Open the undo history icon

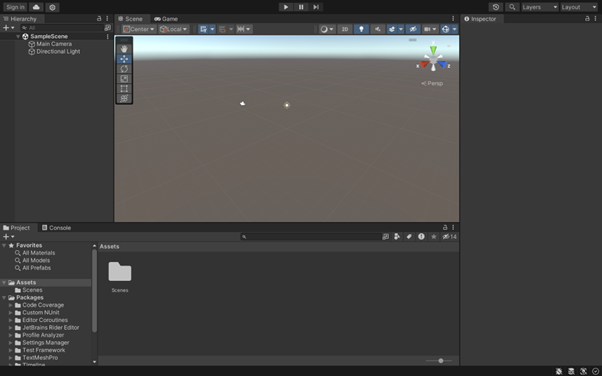[496, 7]
